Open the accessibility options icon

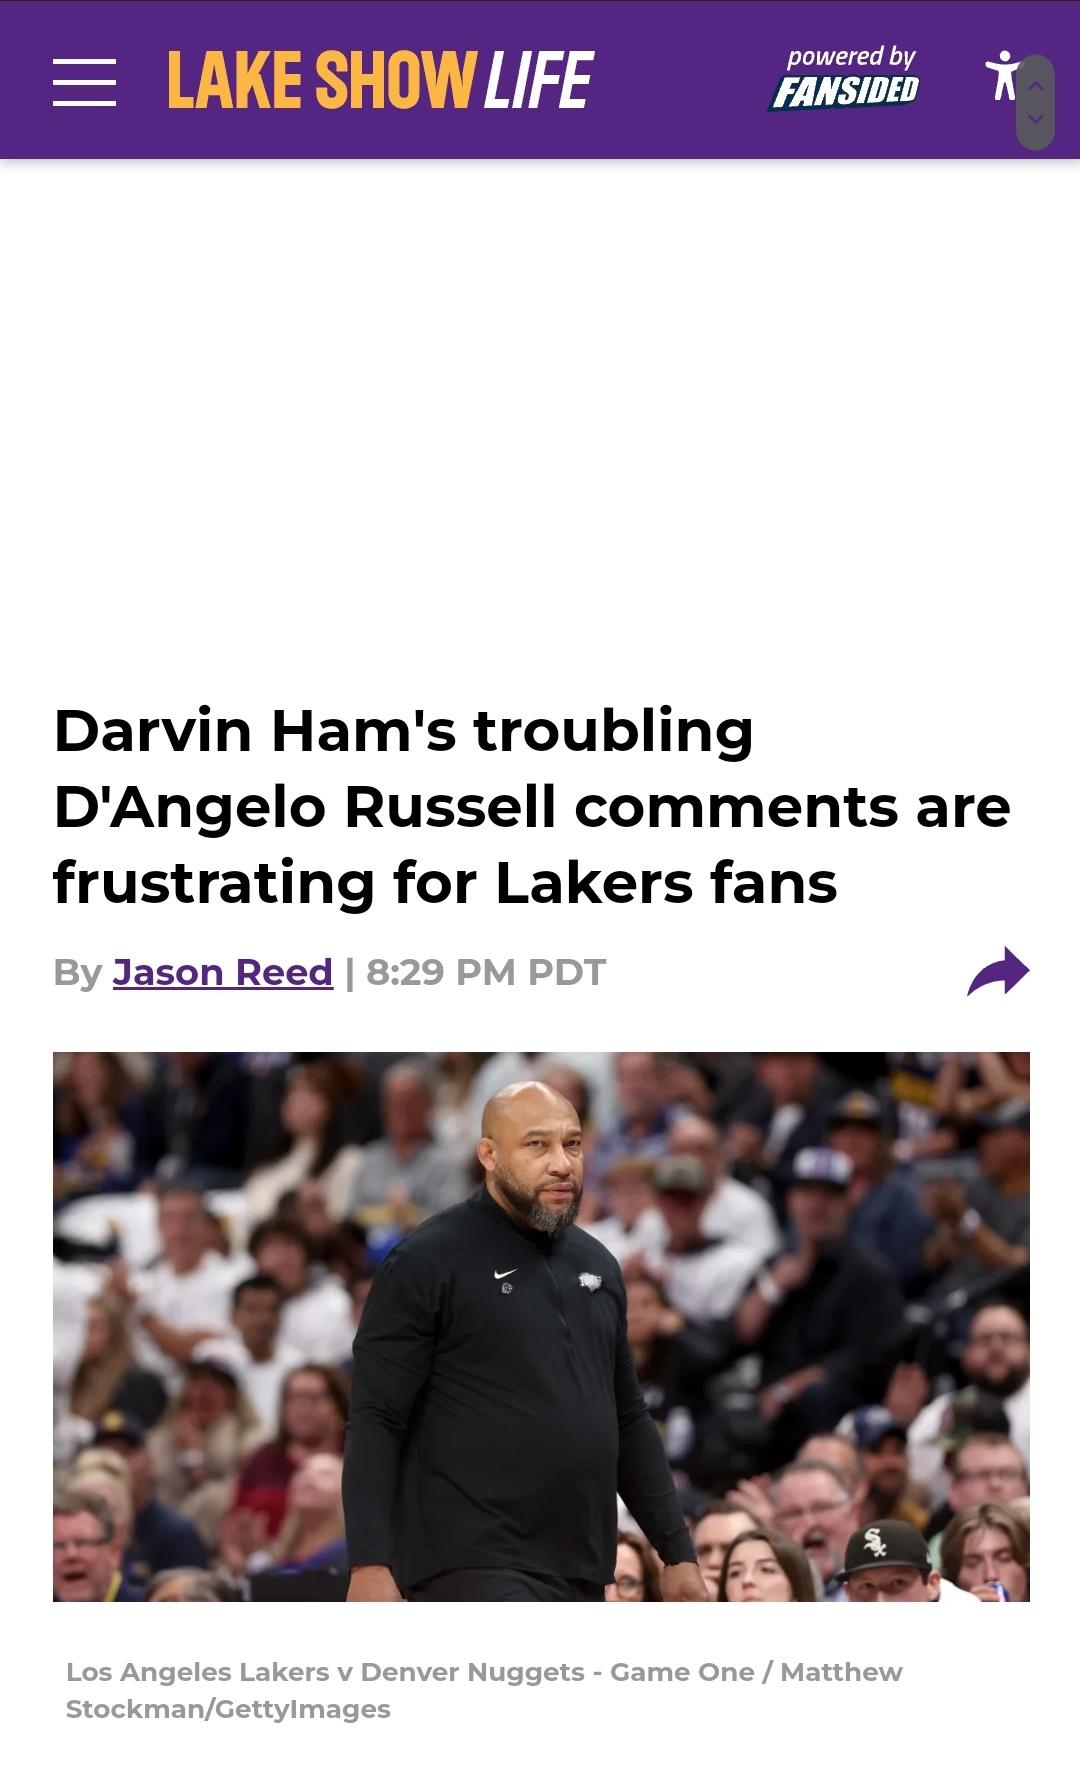click(x=1001, y=76)
